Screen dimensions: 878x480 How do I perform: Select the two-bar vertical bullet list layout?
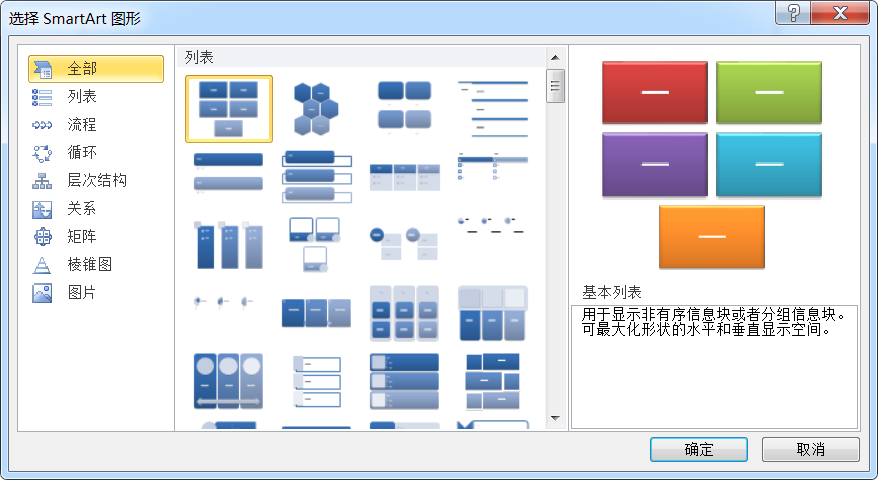pos(228,173)
